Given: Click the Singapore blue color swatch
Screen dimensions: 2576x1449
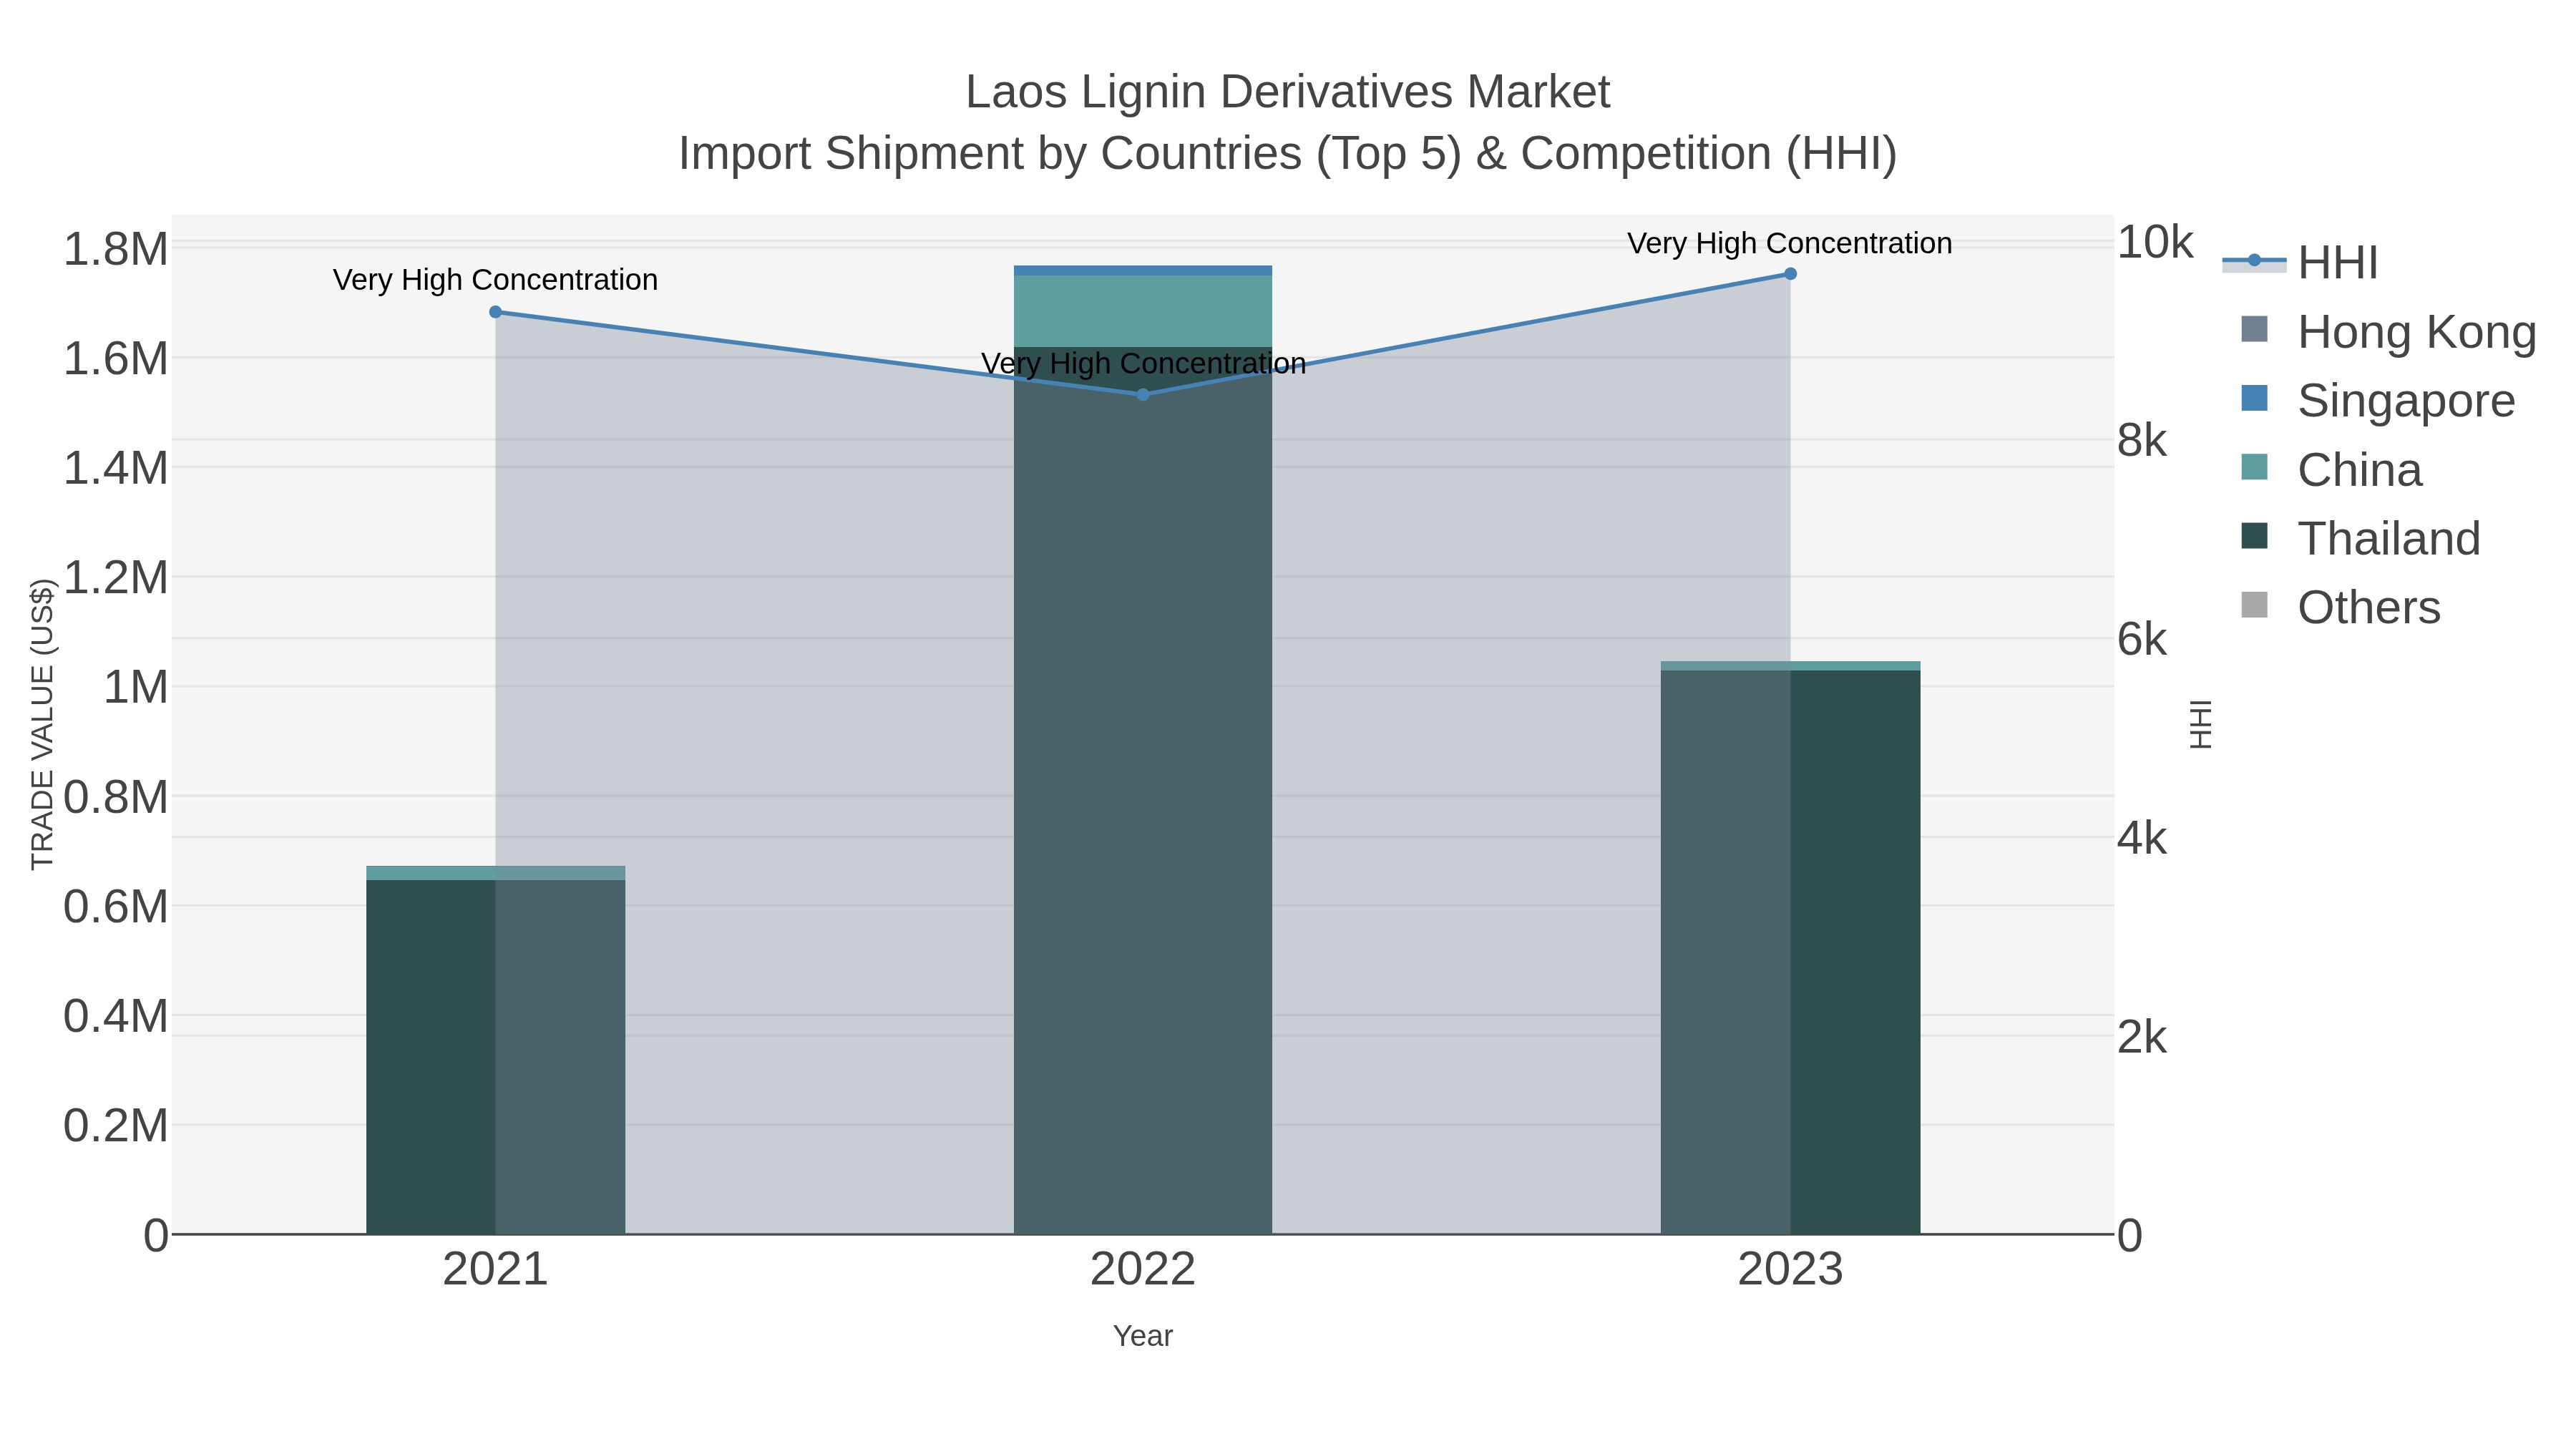Looking at the screenshot, I should click(x=2255, y=398).
